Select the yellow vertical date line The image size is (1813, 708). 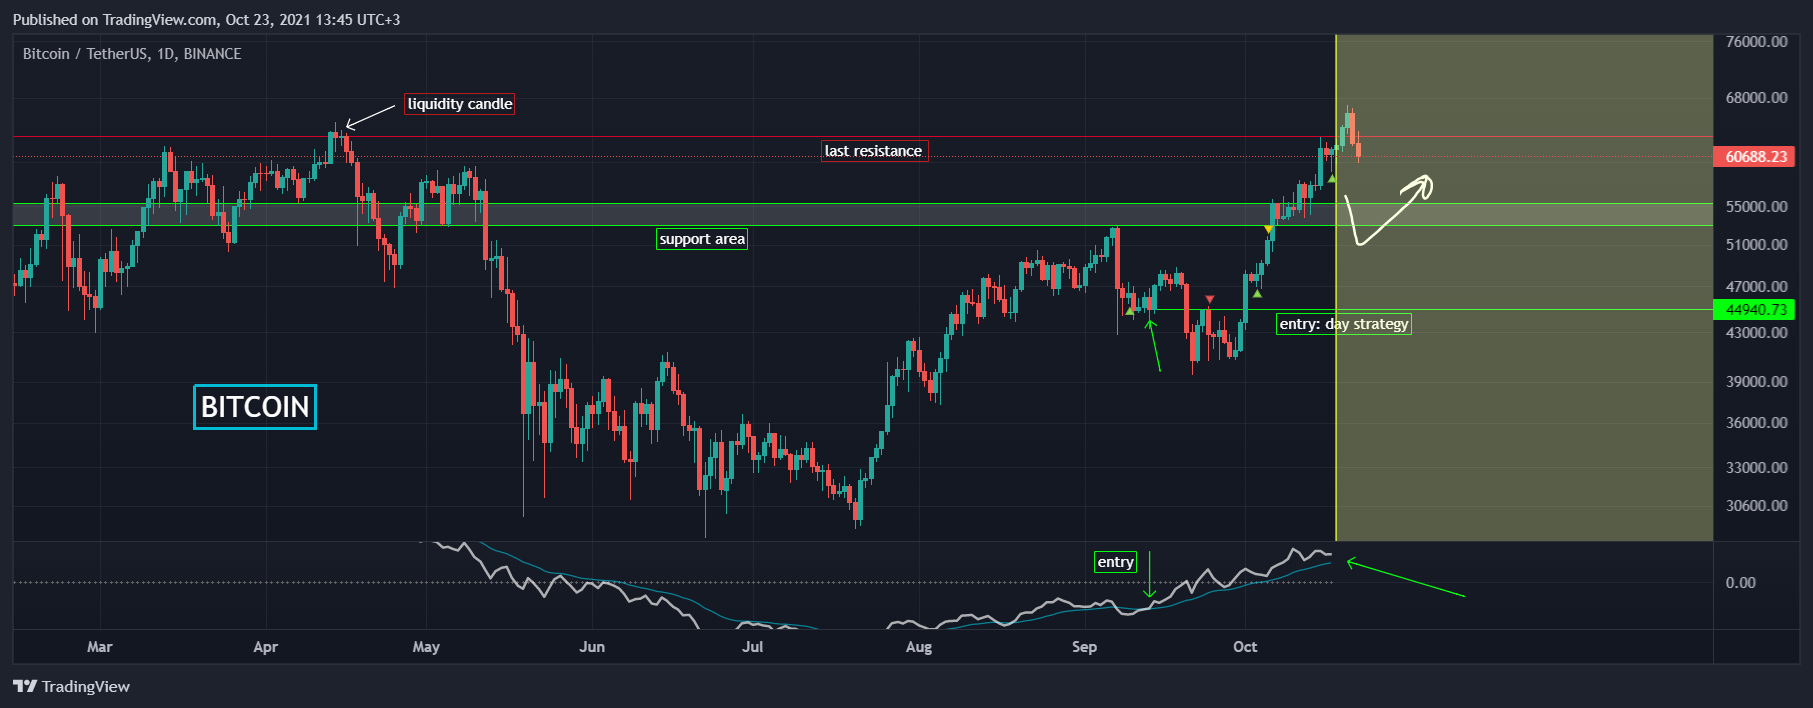pyautogui.click(x=1335, y=288)
